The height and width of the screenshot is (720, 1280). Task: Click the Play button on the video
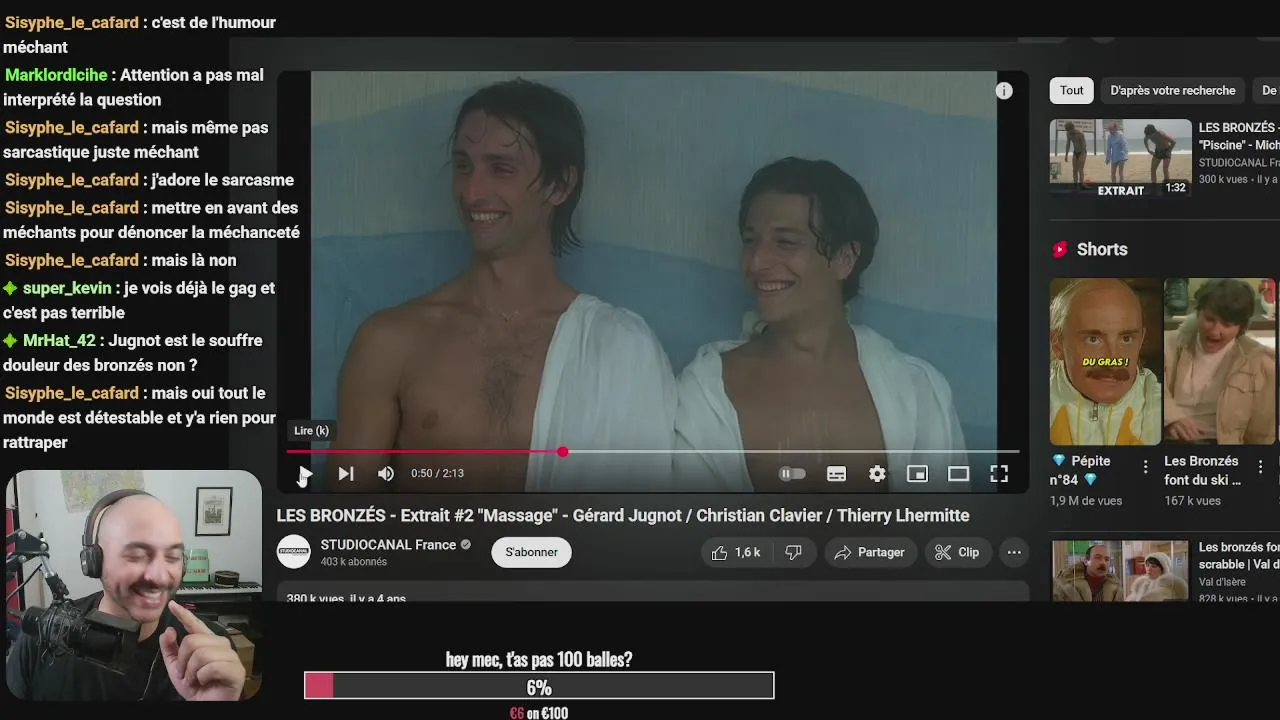(305, 474)
